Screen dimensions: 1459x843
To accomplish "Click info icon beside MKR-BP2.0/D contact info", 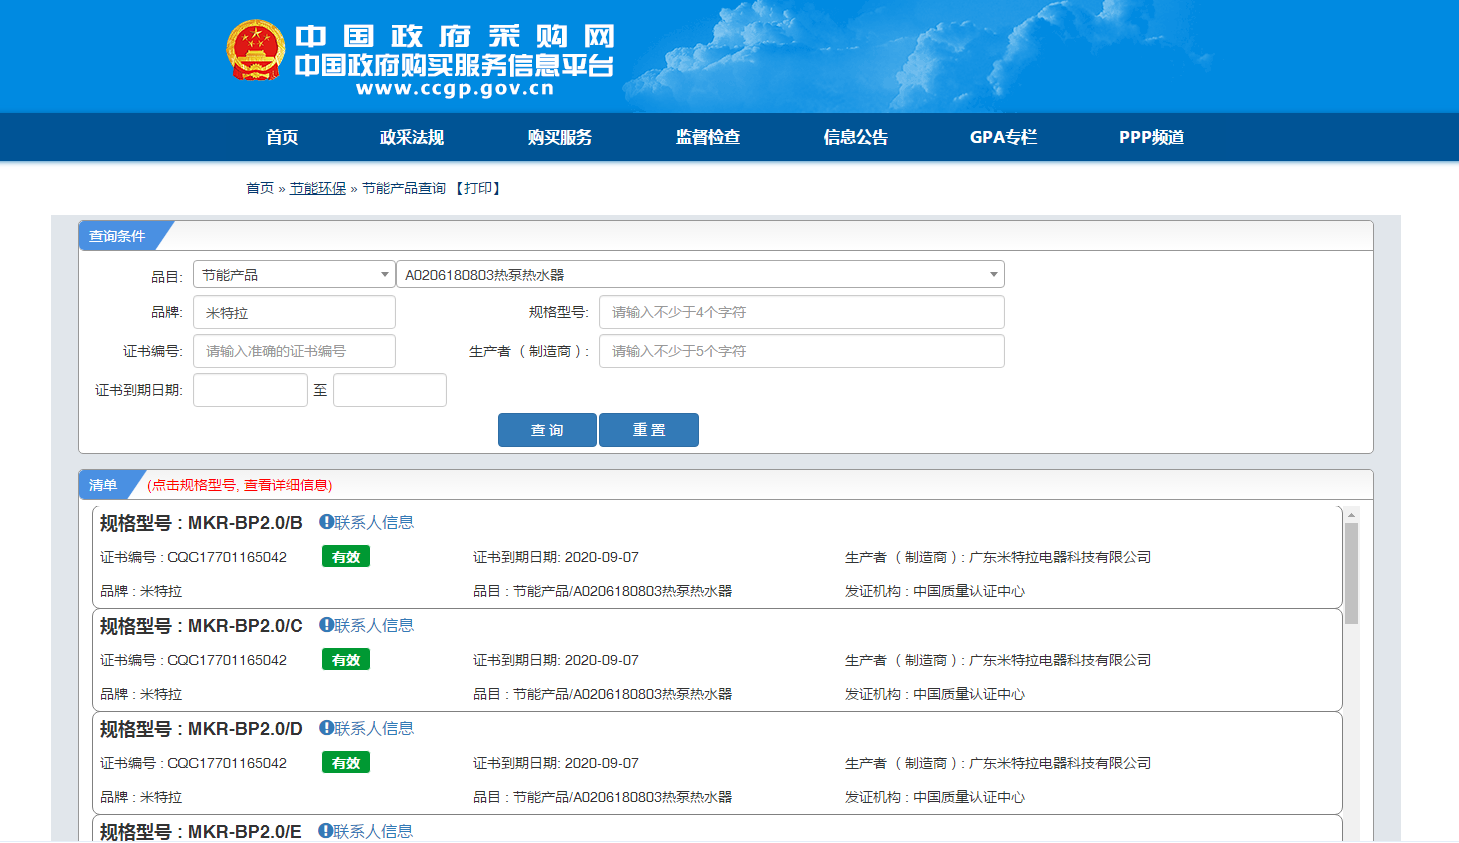I will pyautogui.click(x=326, y=727).
